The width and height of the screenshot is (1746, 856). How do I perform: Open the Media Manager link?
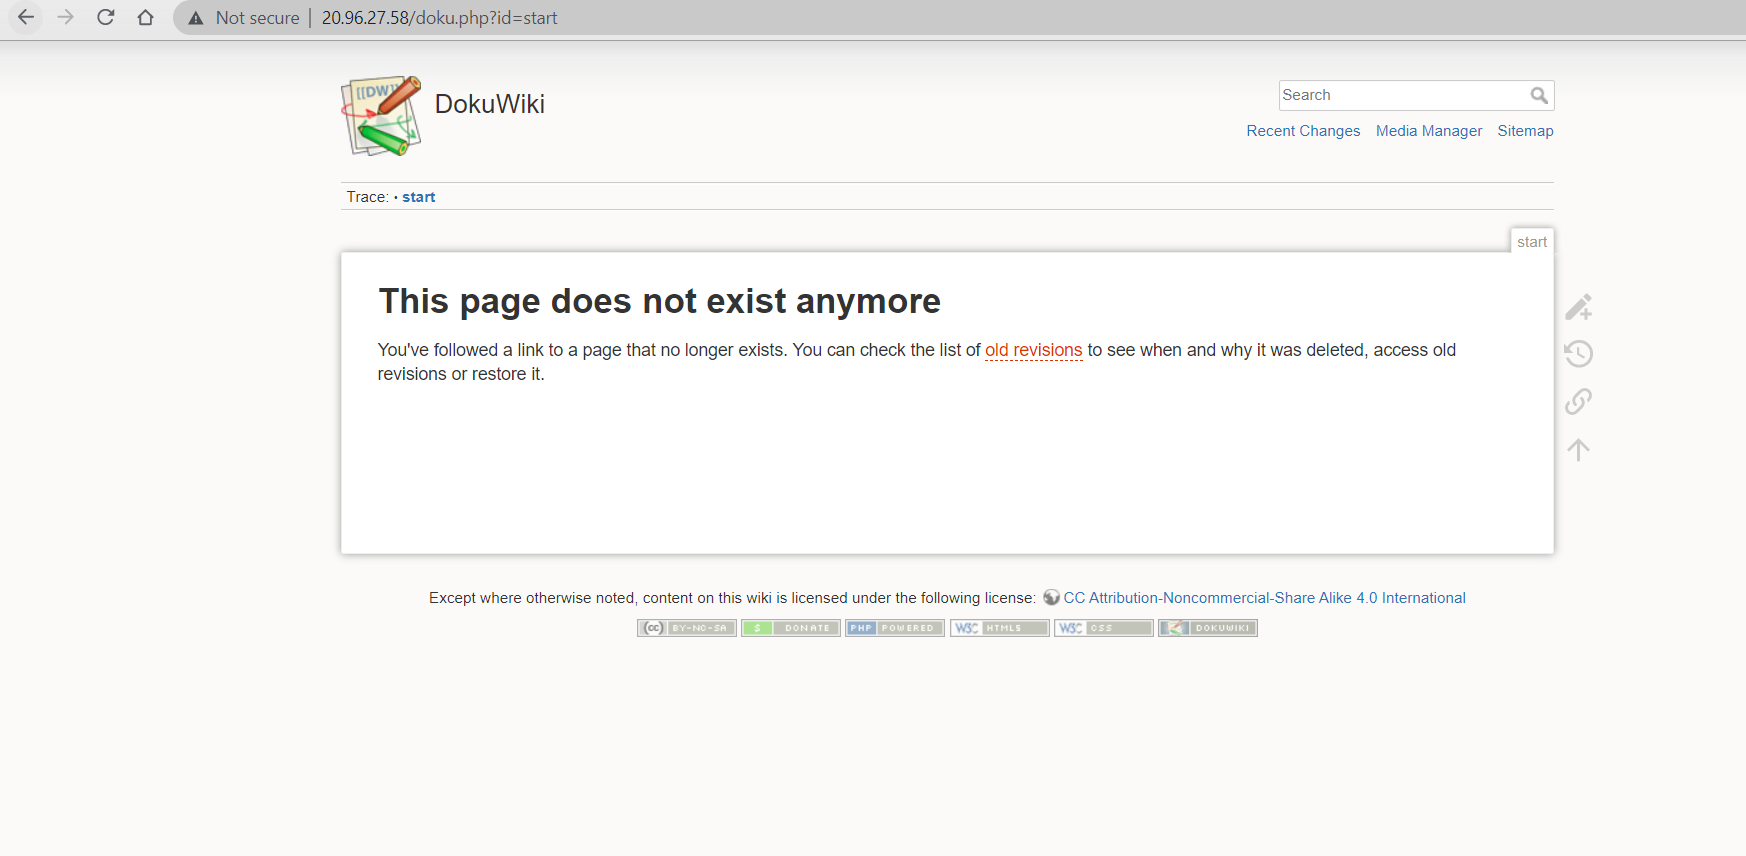pyautogui.click(x=1428, y=131)
